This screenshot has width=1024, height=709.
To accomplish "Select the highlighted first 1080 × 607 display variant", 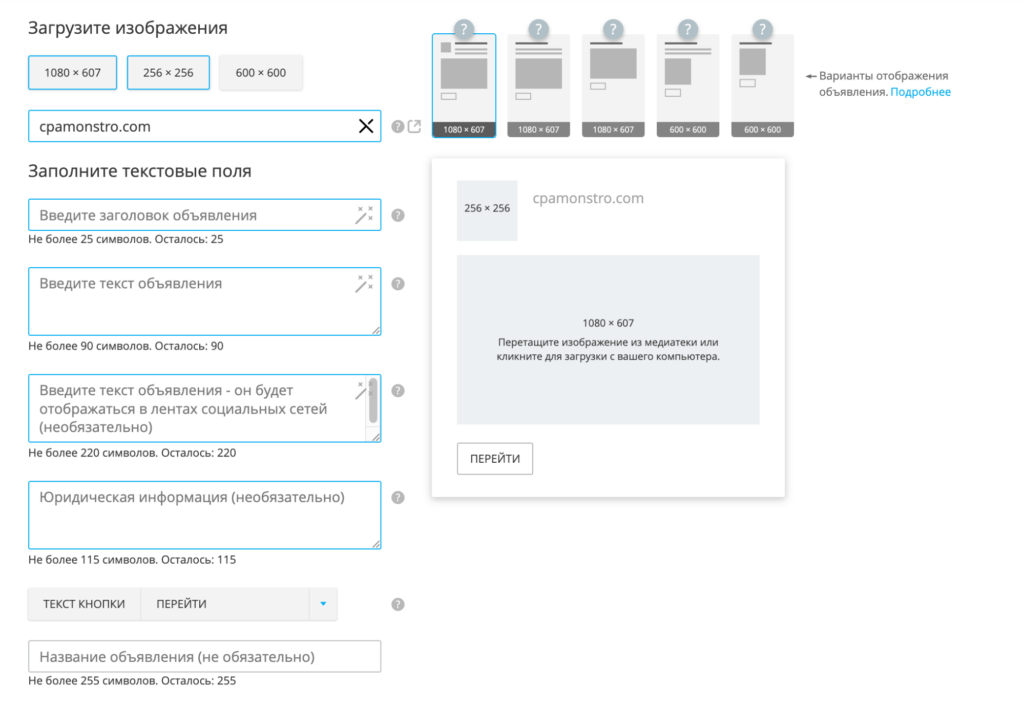I will 464,86.
